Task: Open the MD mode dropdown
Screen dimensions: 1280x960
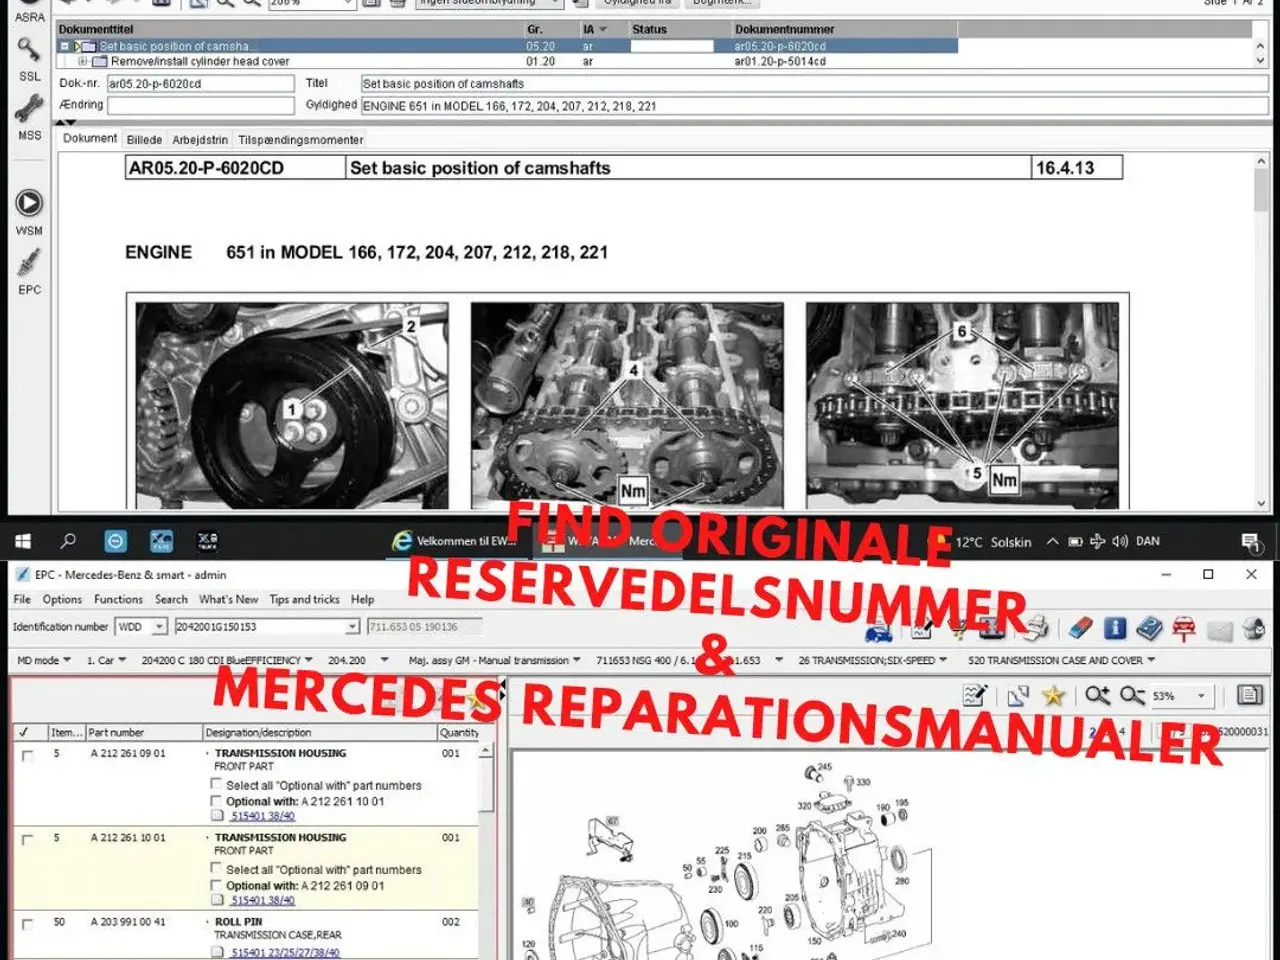Action: (x=44, y=660)
